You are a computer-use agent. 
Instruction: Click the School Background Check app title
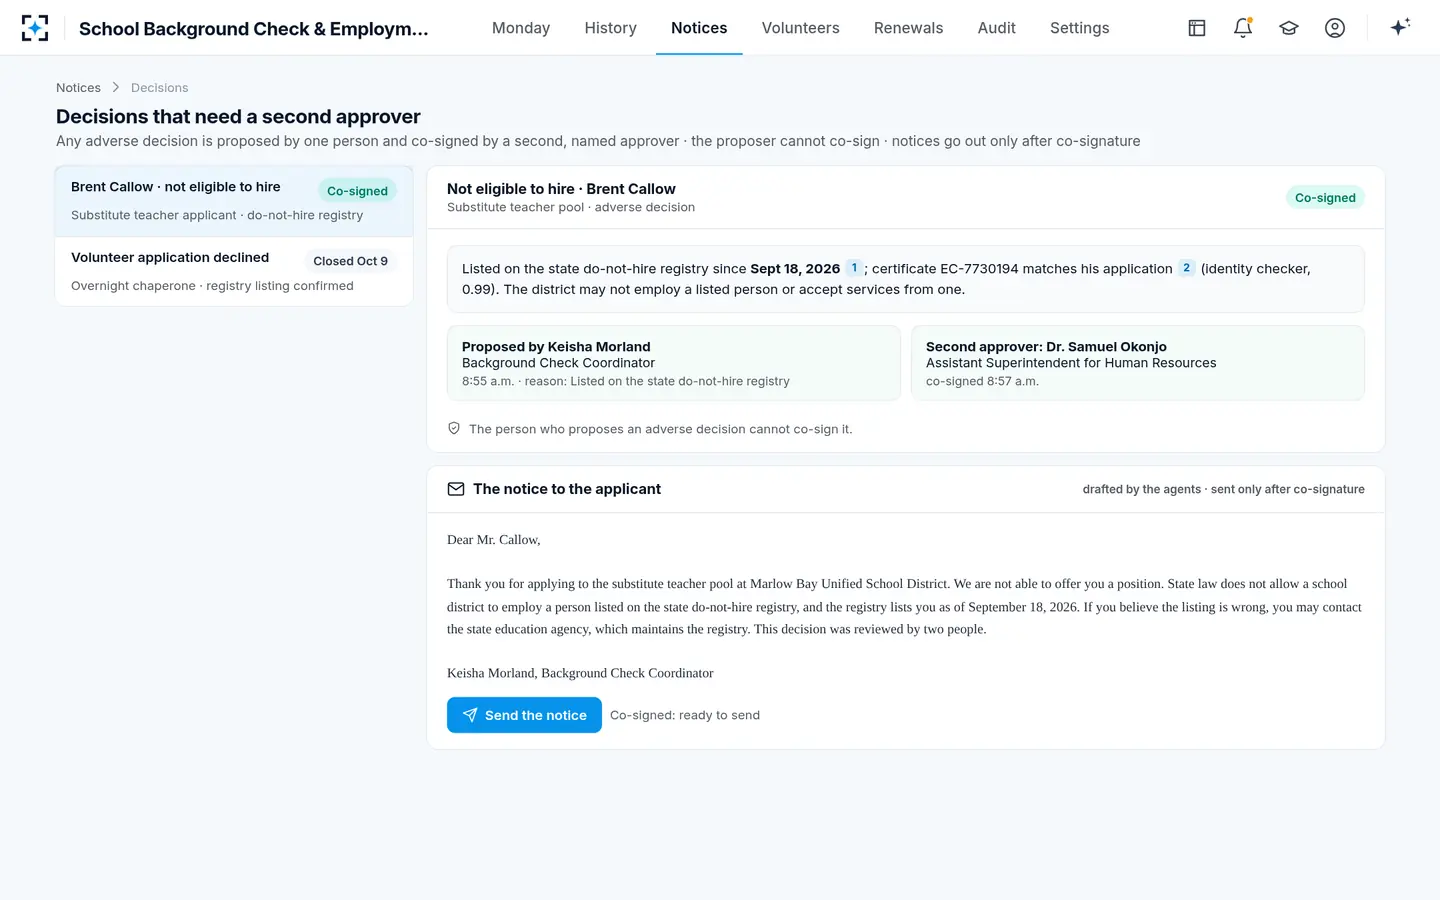254,28
